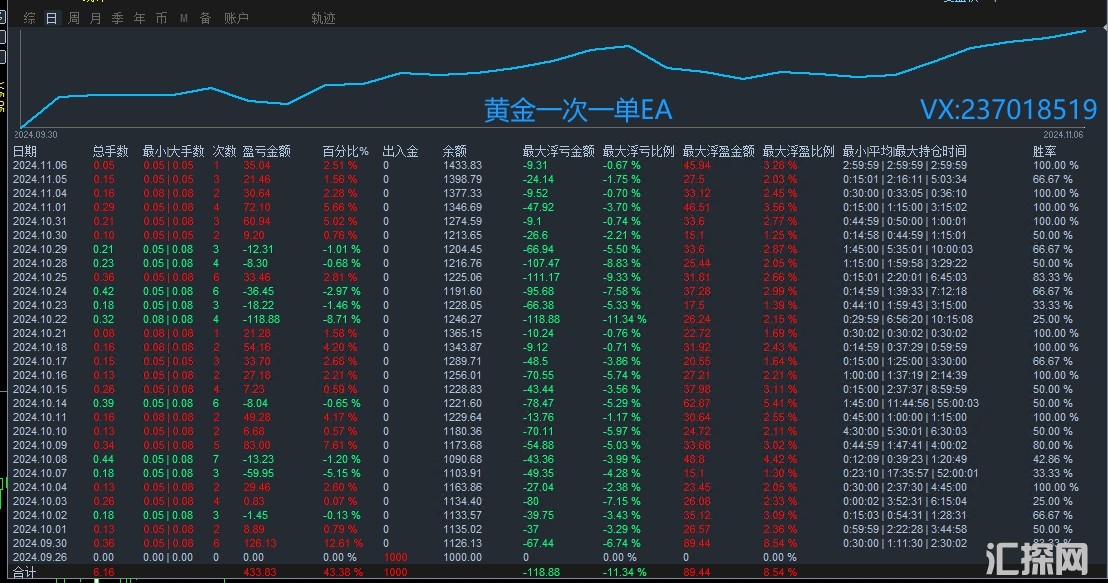The image size is (1108, 583).
Task: Click balance value 1433.83
Action: coord(462,165)
